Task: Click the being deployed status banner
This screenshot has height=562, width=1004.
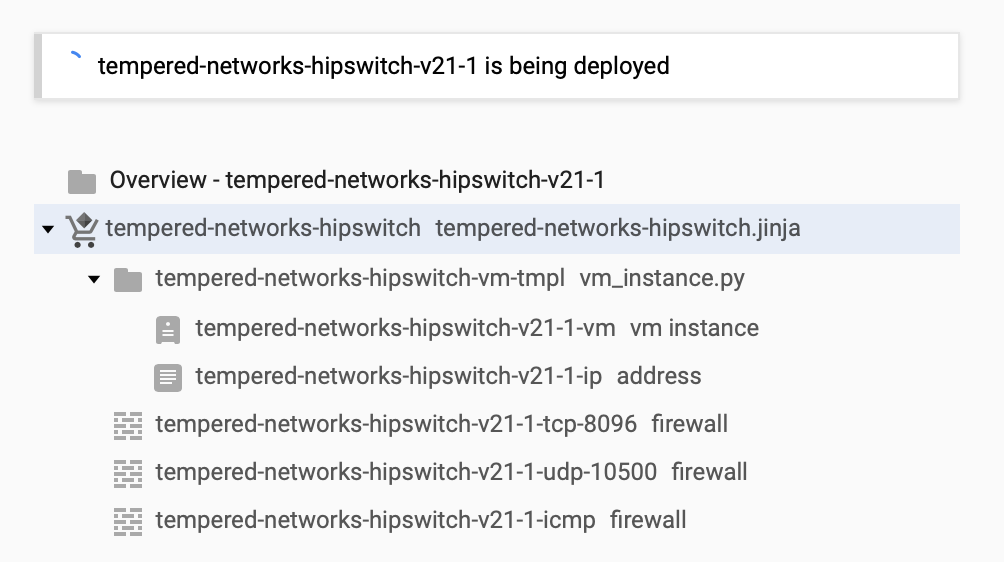Action: coord(383,66)
